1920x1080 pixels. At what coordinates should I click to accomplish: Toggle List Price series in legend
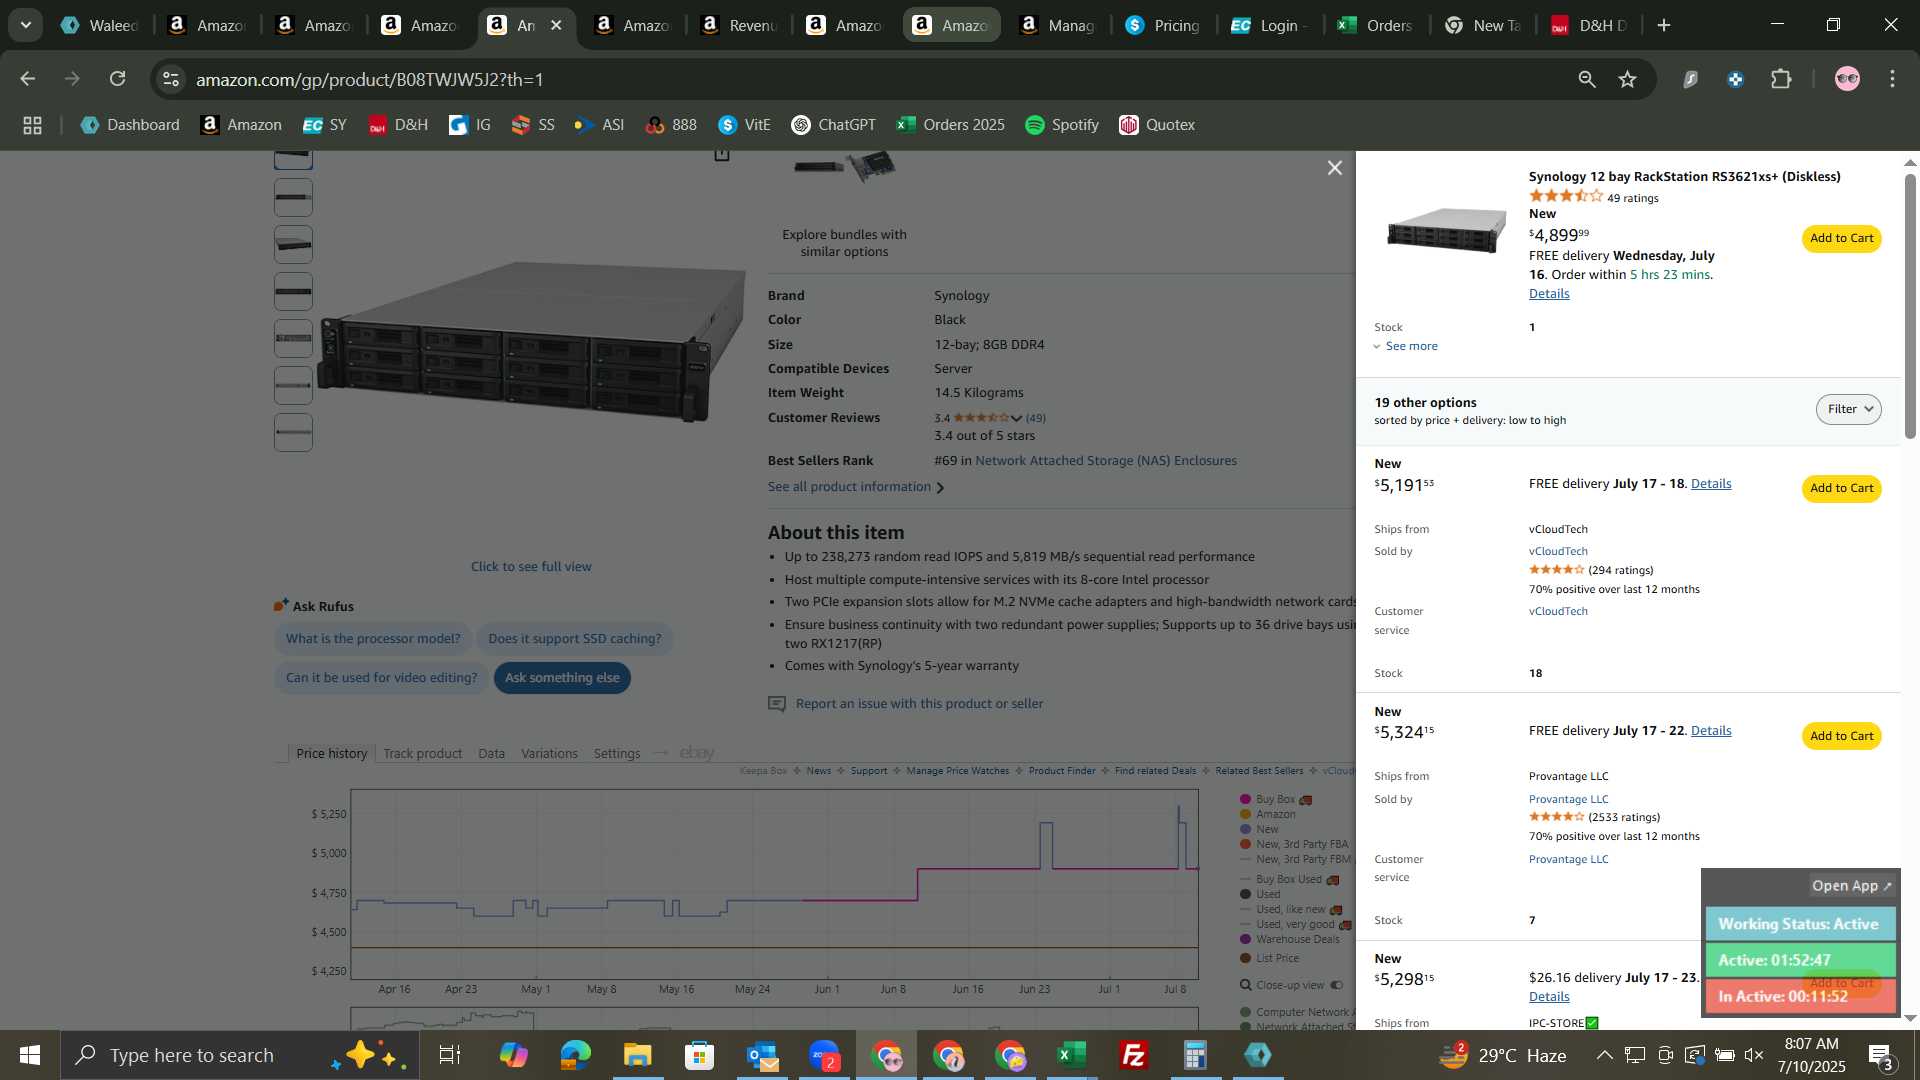click(x=1269, y=959)
